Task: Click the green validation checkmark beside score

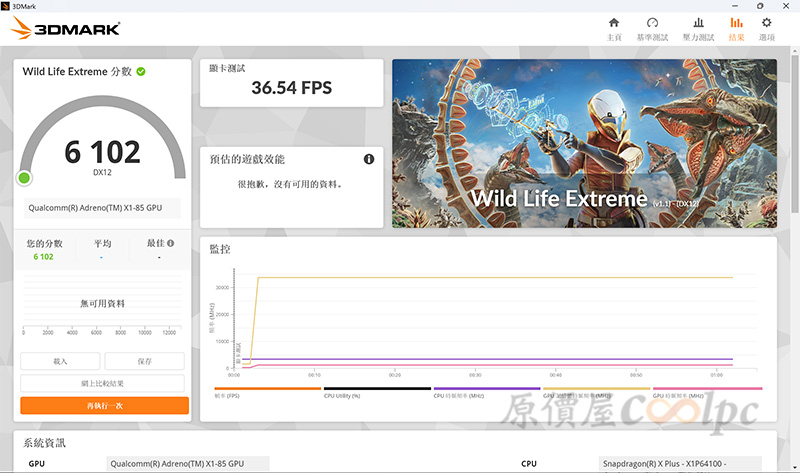Action: click(x=141, y=71)
